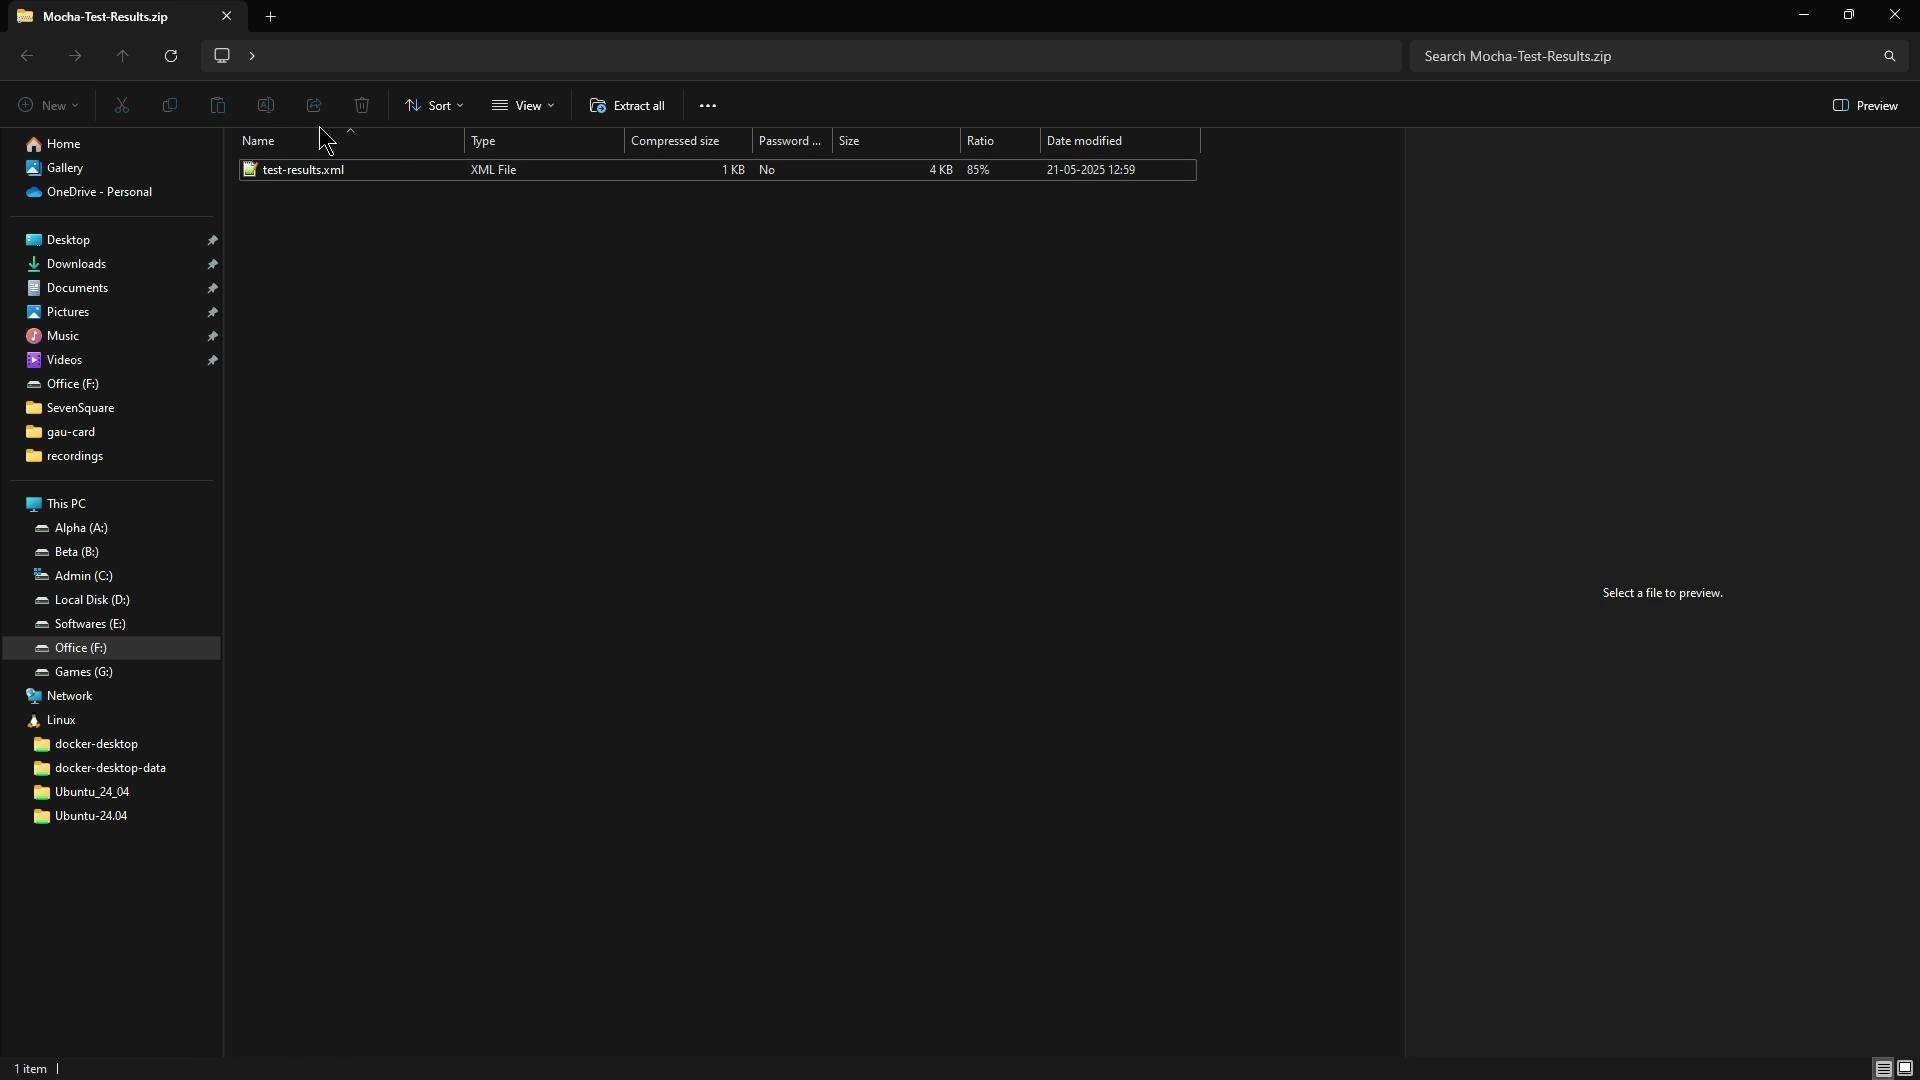Click the address bar path field
The height and width of the screenshot is (1080, 1920).
802,56
